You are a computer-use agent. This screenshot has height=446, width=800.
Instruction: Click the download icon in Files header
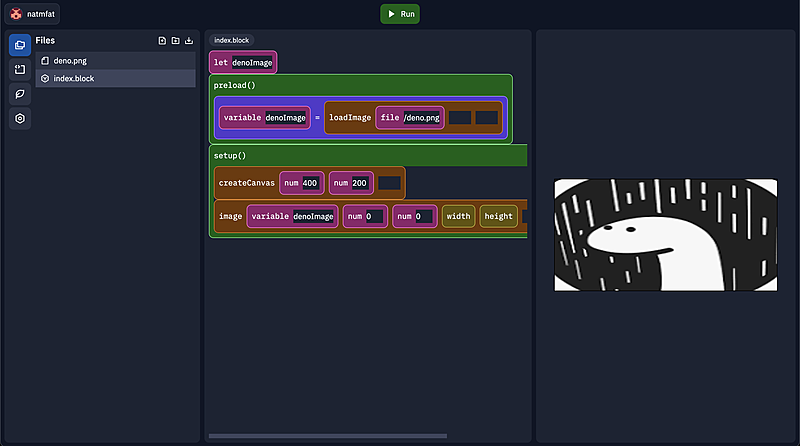189,41
